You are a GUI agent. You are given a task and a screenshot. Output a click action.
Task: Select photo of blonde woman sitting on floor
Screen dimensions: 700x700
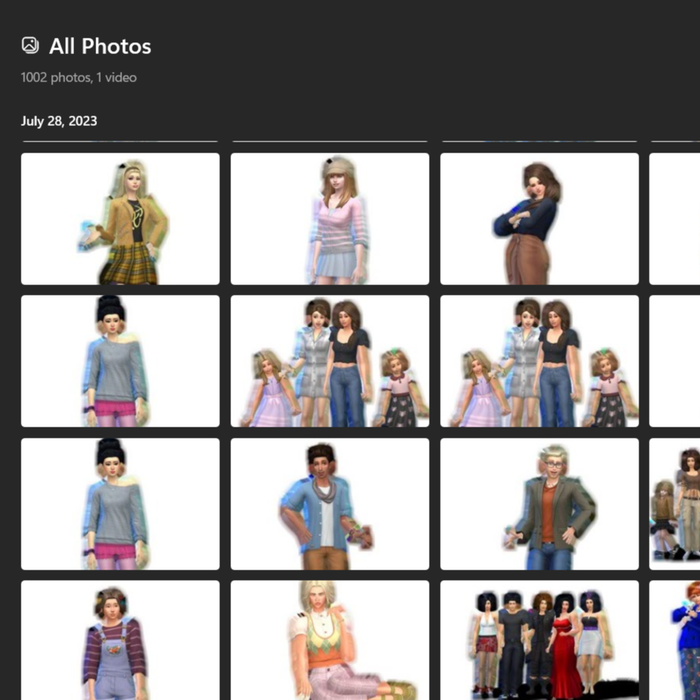[330, 640]
